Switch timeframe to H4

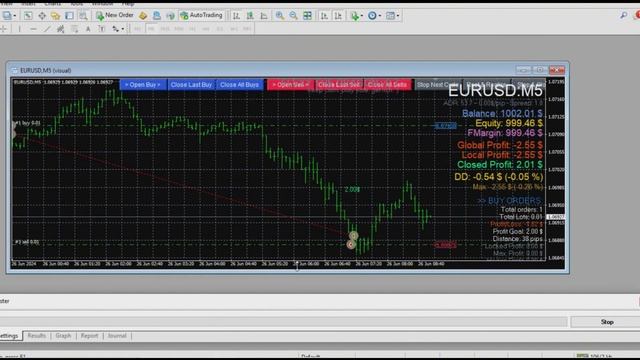coord(206,29)
